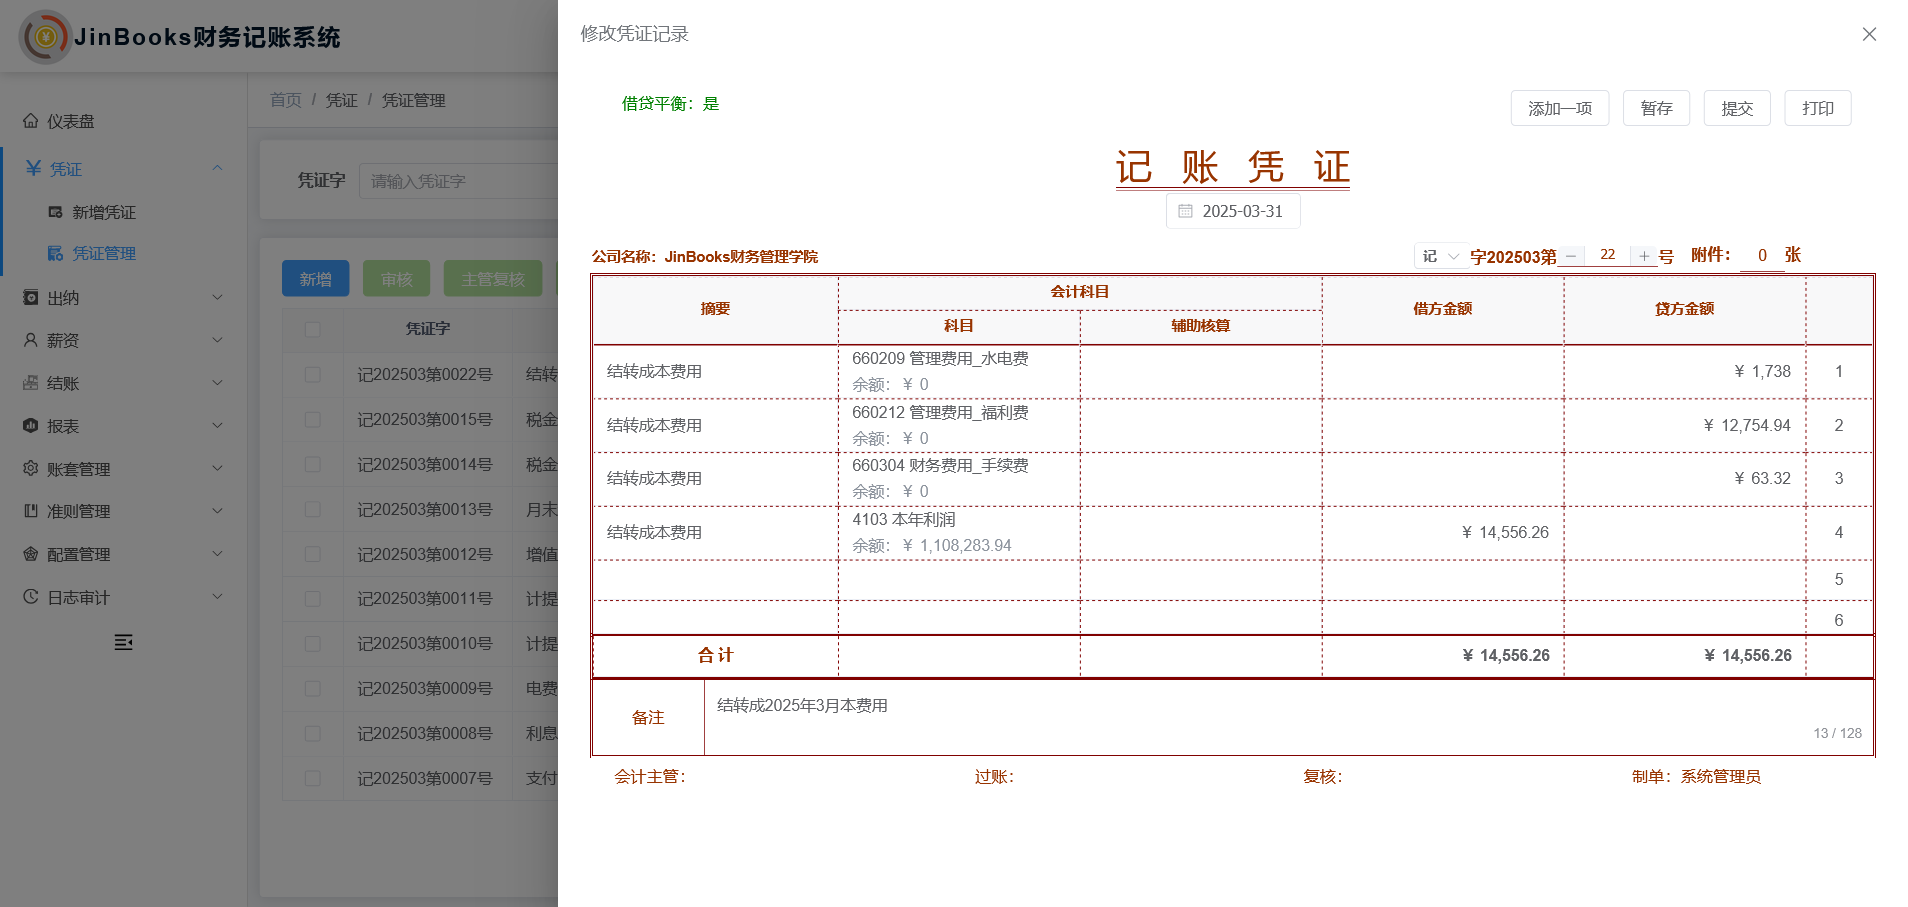Toggle the select-all checkbox in table header
Image resolution: width=1908 pixels, height=907 pixels.
313,329
